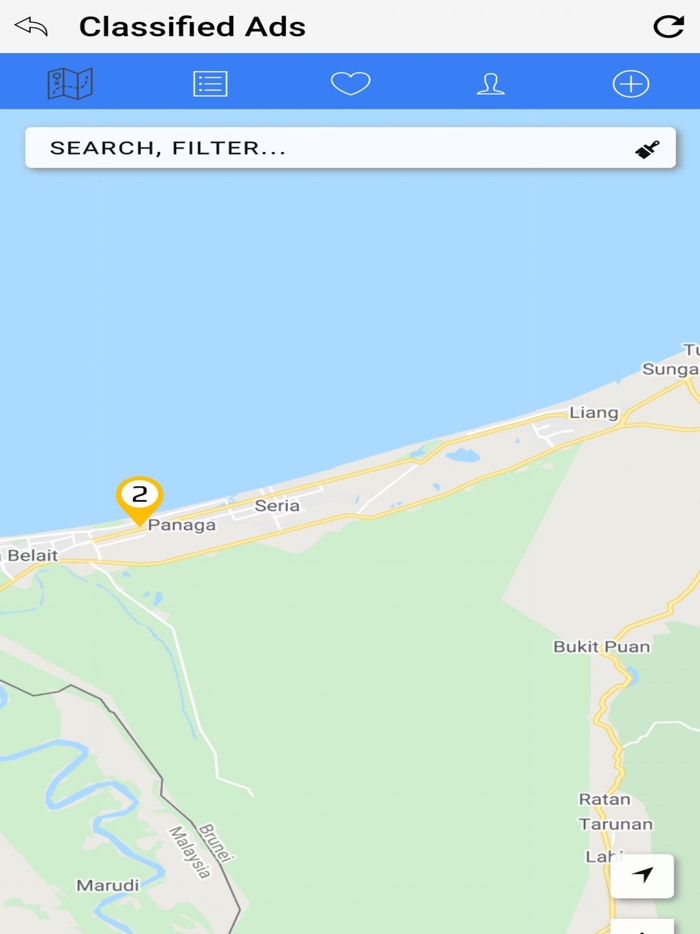Tap the Tarunan place label
Viewport: 700px width, 934px height.
click(616, 824)
